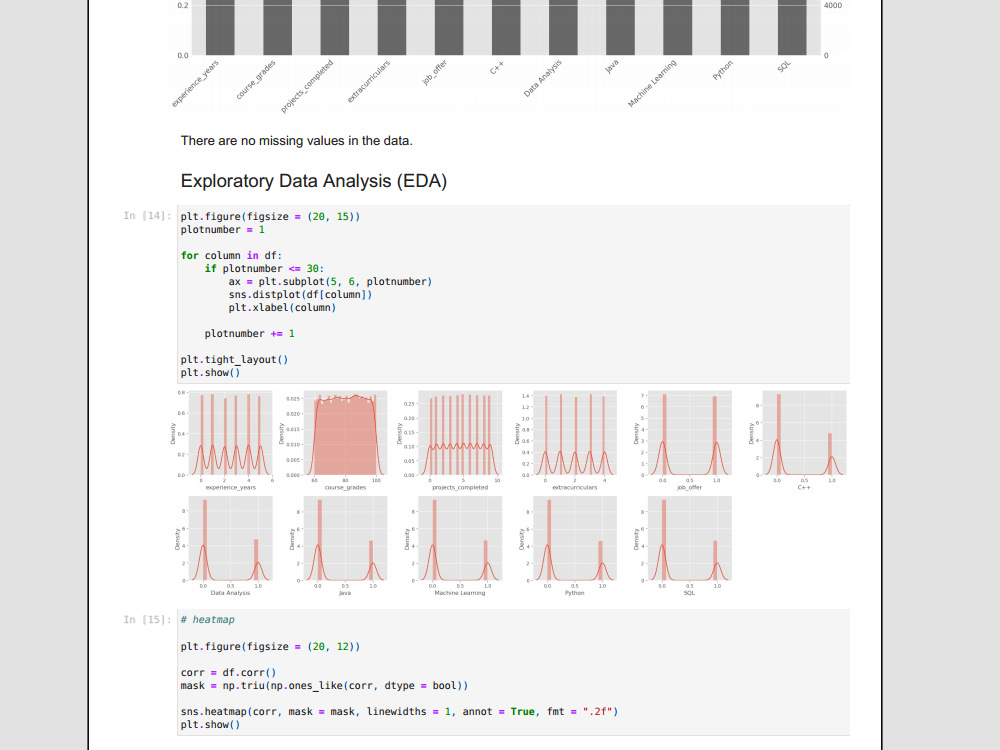
Task: Click the sns.distplot(df[column]) line
Action: coord(300,294)
